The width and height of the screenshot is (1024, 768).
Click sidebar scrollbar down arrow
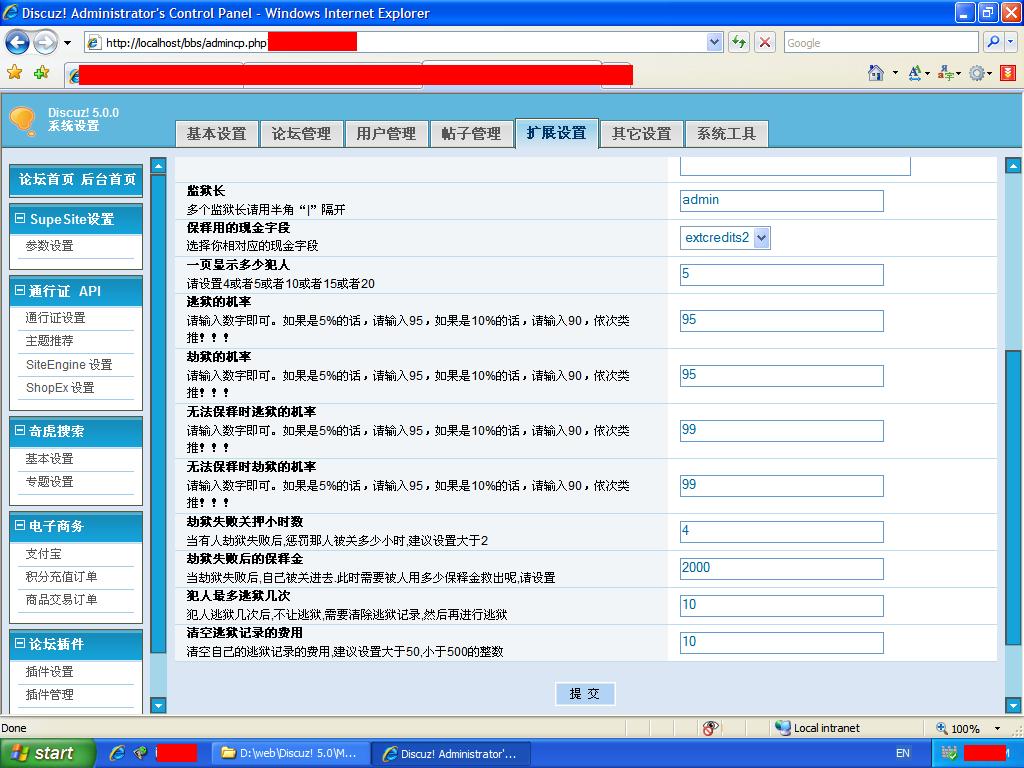pyautogui.click(x=158, y=705)
